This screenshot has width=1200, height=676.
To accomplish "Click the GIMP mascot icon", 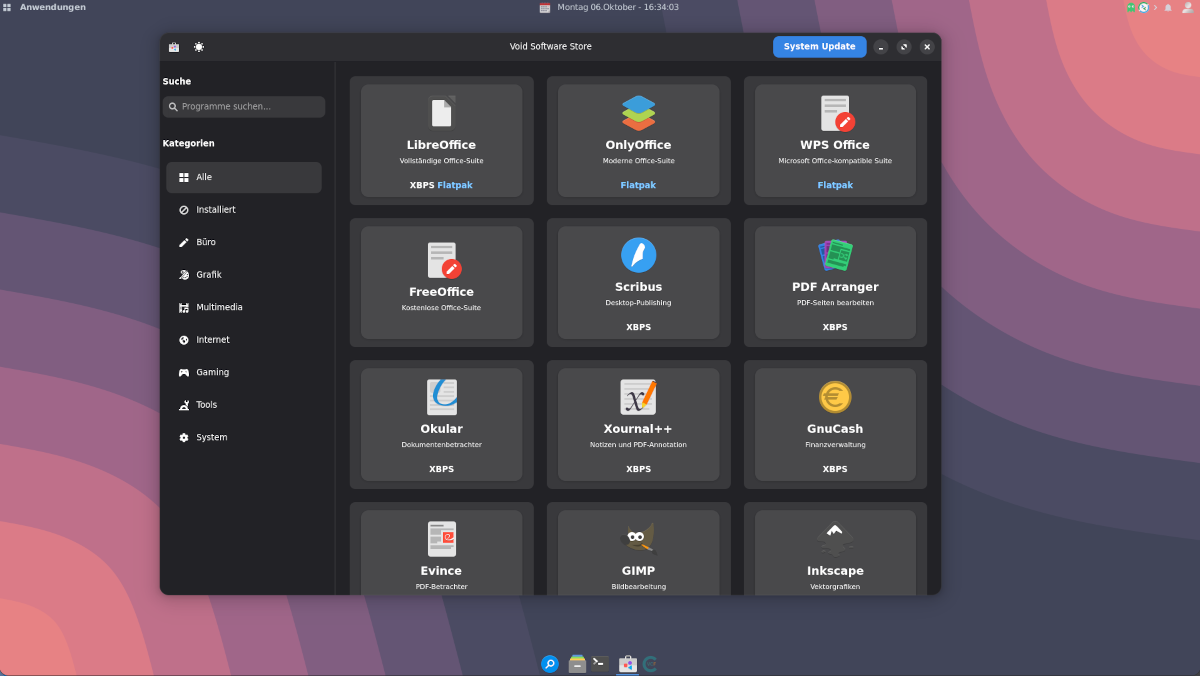I will [x=638, y=539].
